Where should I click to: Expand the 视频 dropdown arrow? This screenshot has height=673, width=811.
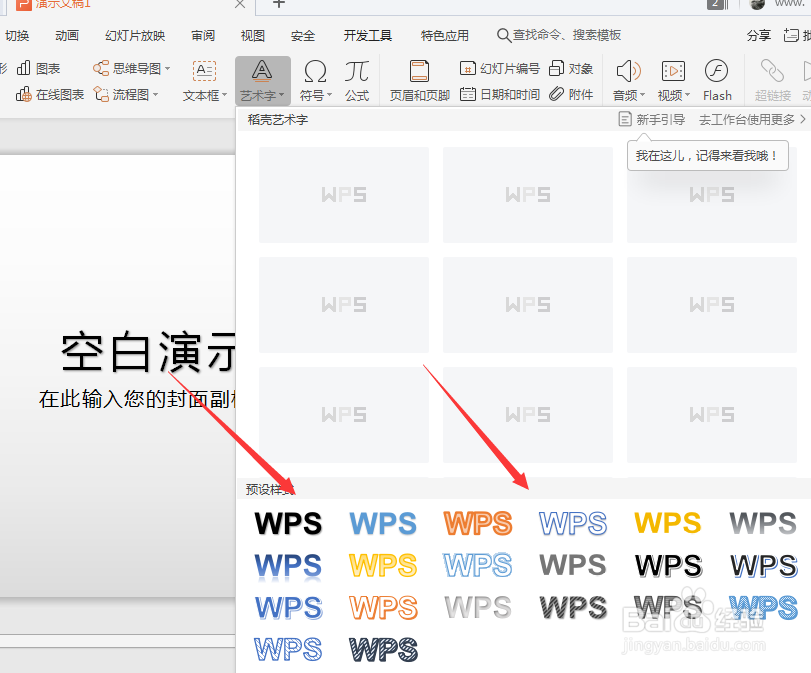(687, 95)
